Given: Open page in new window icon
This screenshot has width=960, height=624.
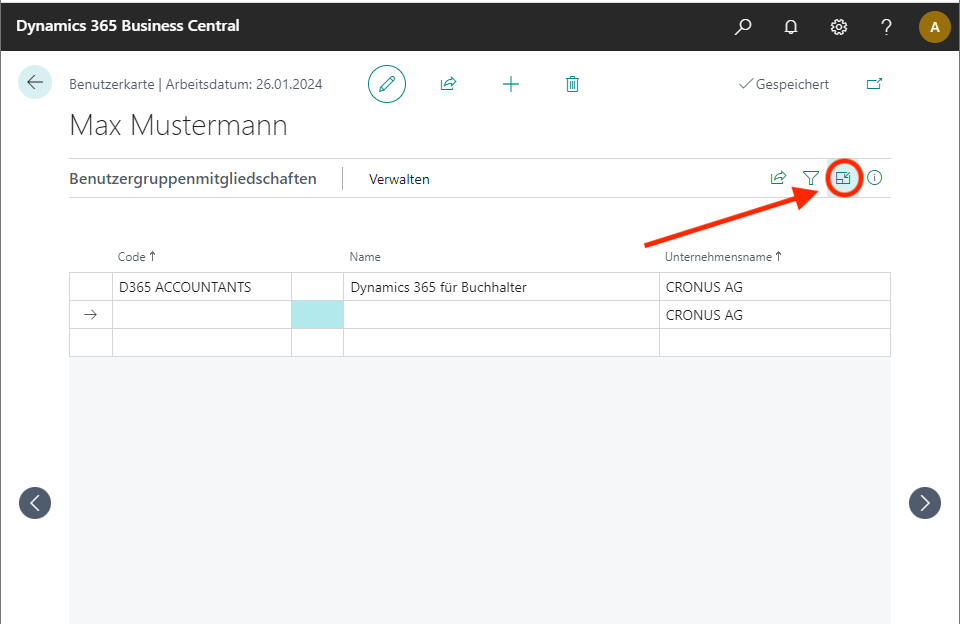Looking at the screenshot, I should click(x=874, y=84).
